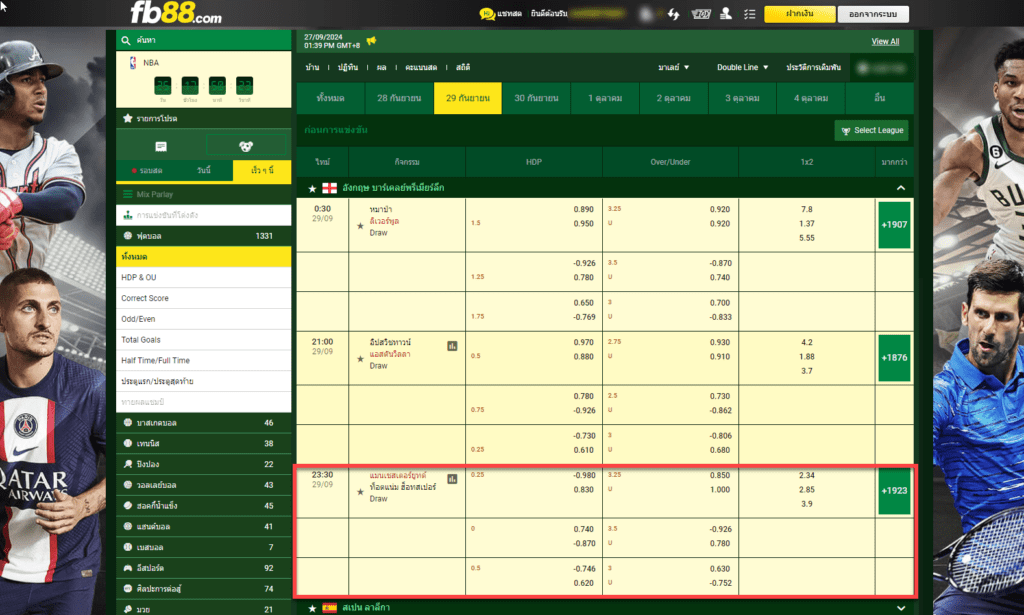1024x615 pixels.
Task: Select ping pong sport with count 22
Action: (203, 464)
